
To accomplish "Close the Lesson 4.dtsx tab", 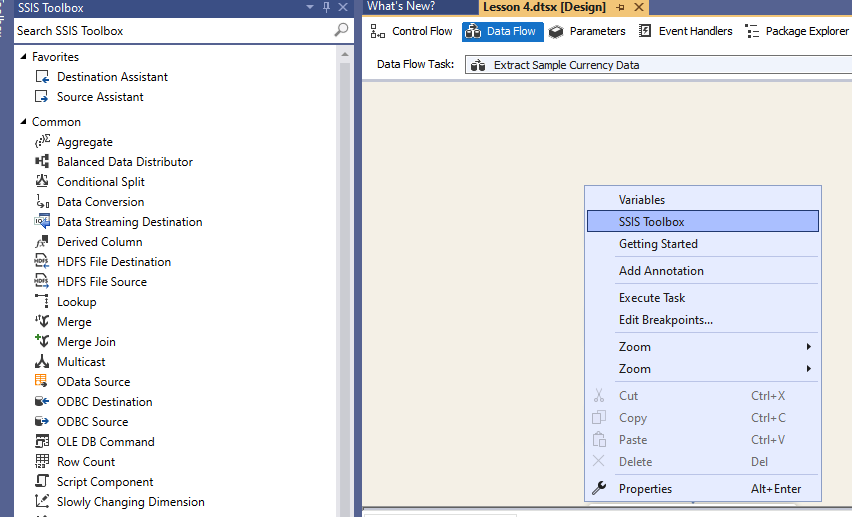I will (x=639, y=7).
